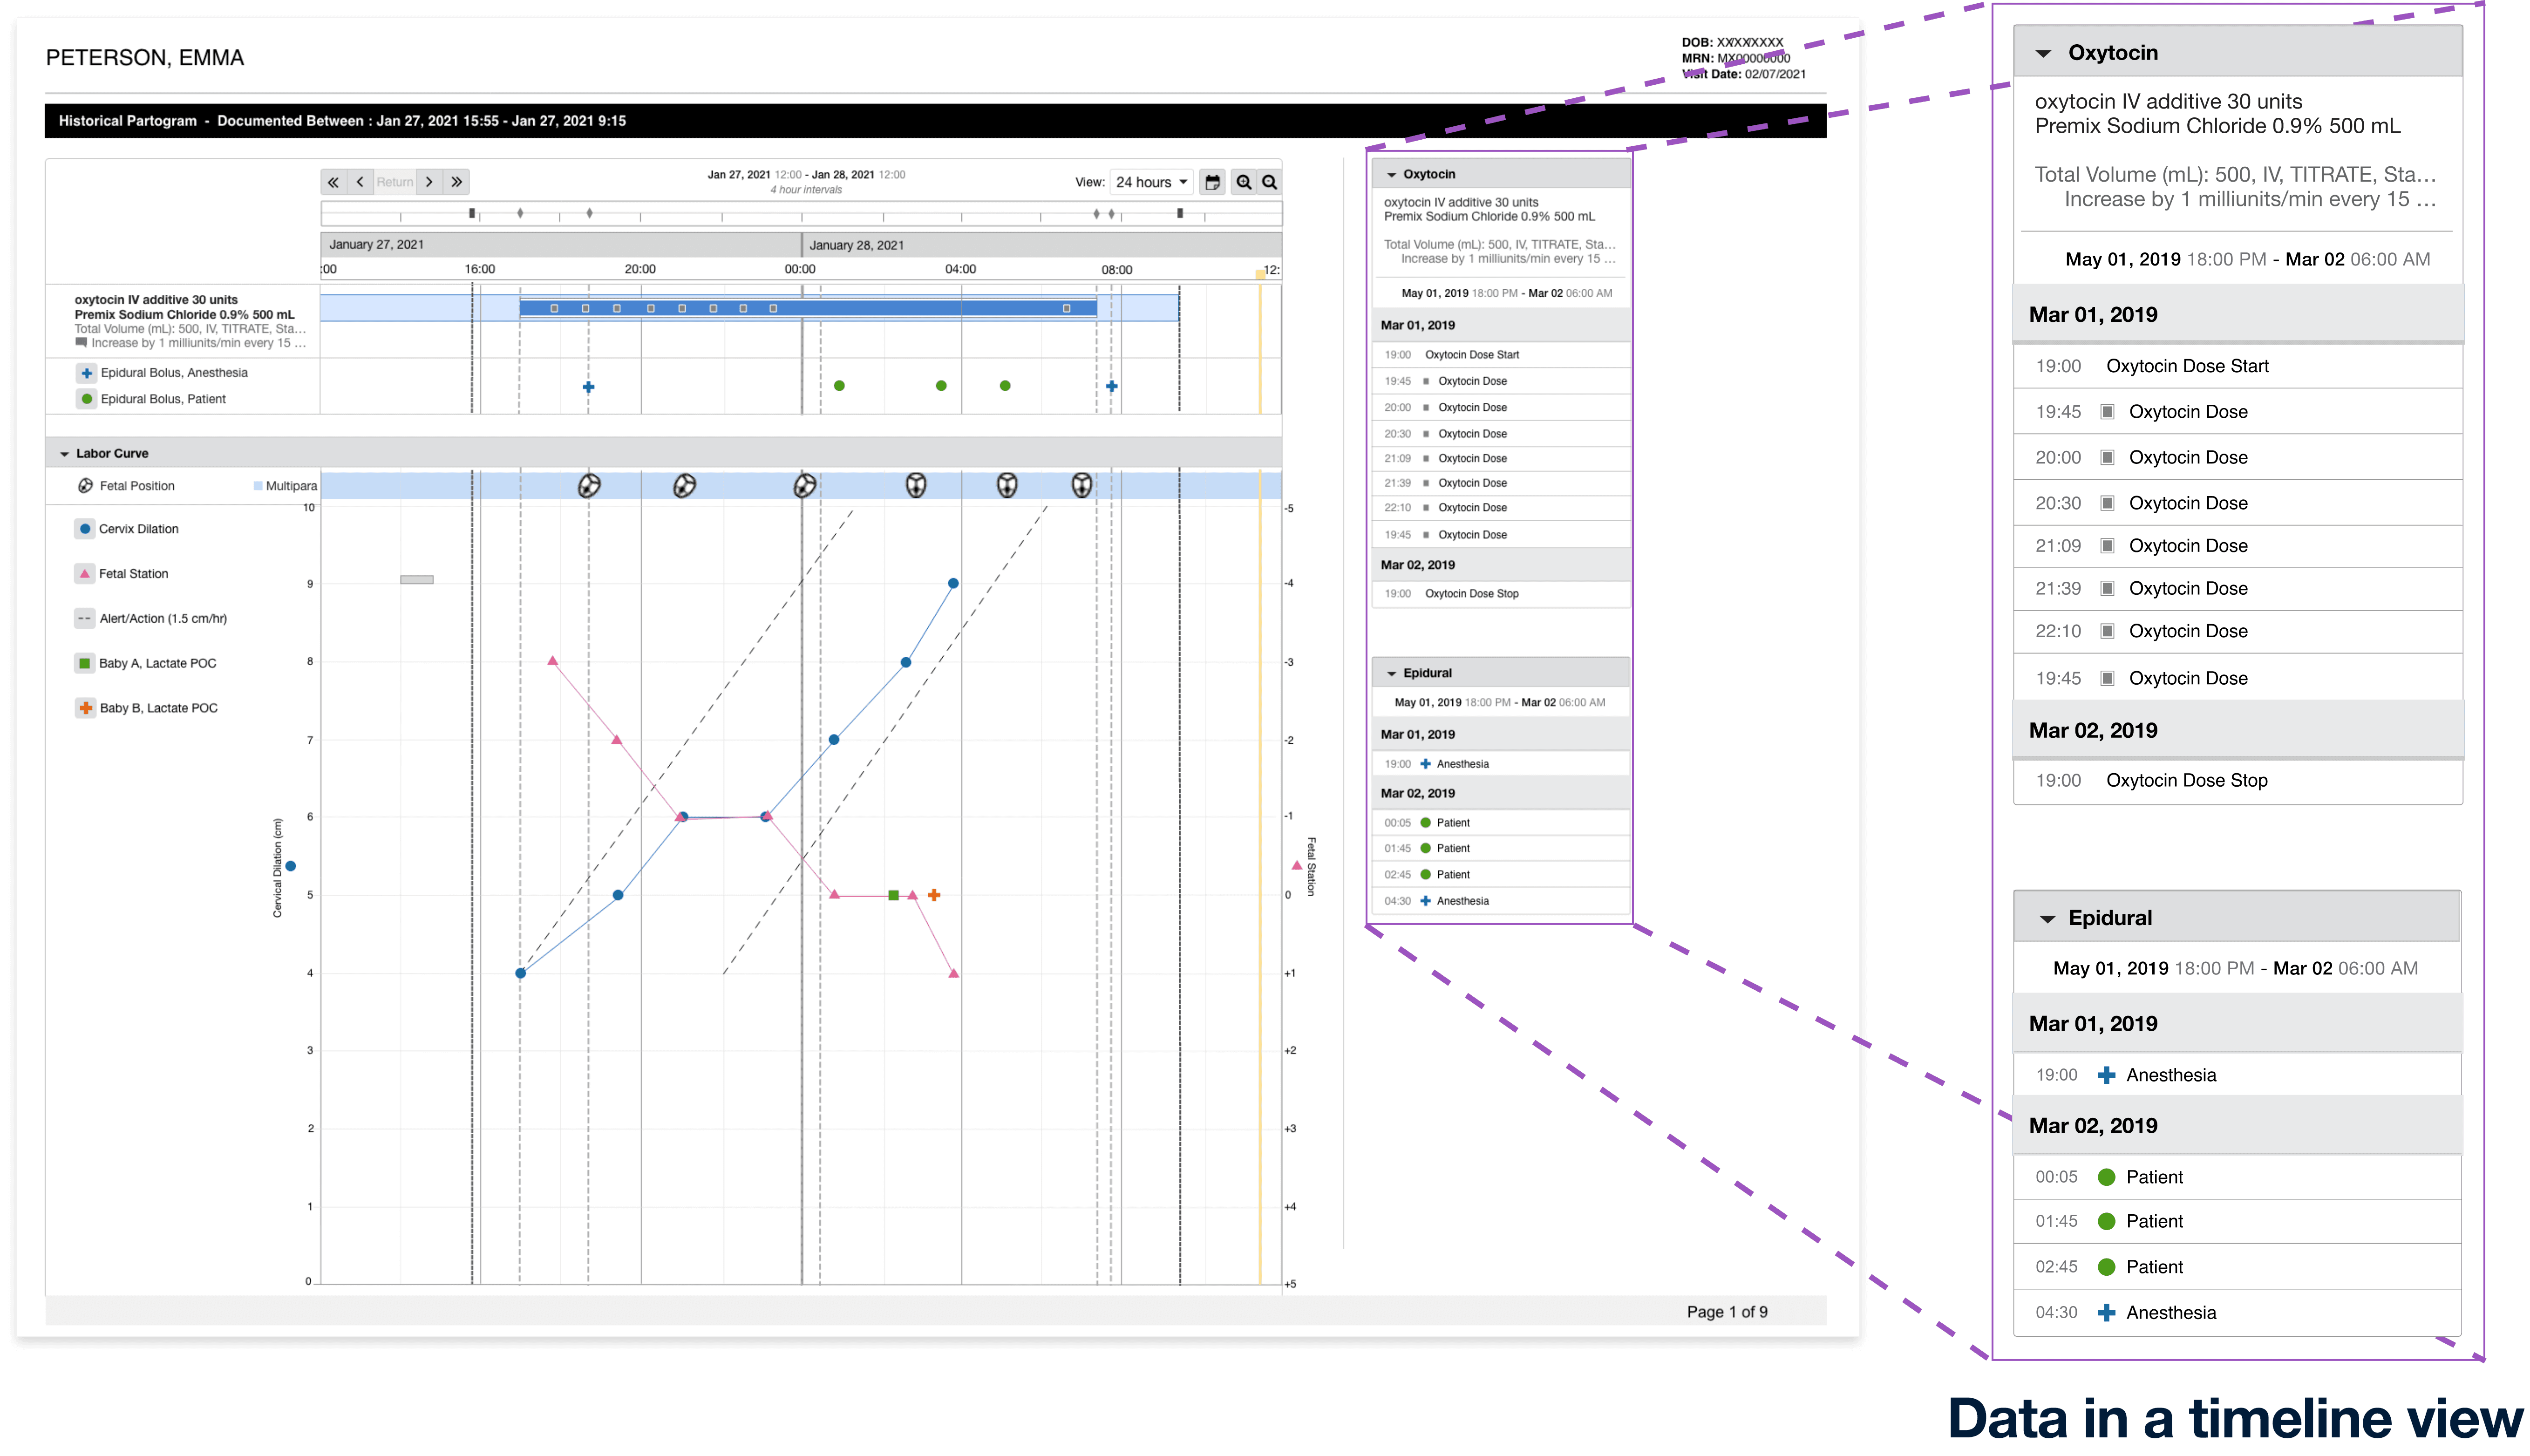Advance to the next time interval

coord(429,182)
